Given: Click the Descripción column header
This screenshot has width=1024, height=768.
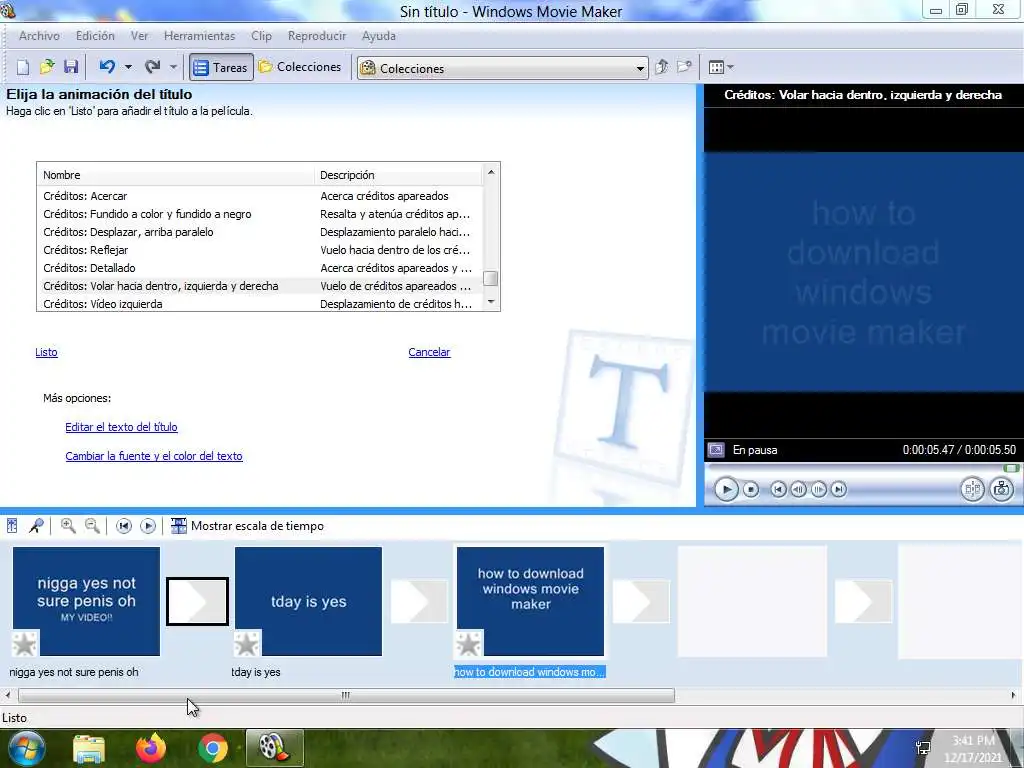Looking at the screenshot, I should coord(398,175).
